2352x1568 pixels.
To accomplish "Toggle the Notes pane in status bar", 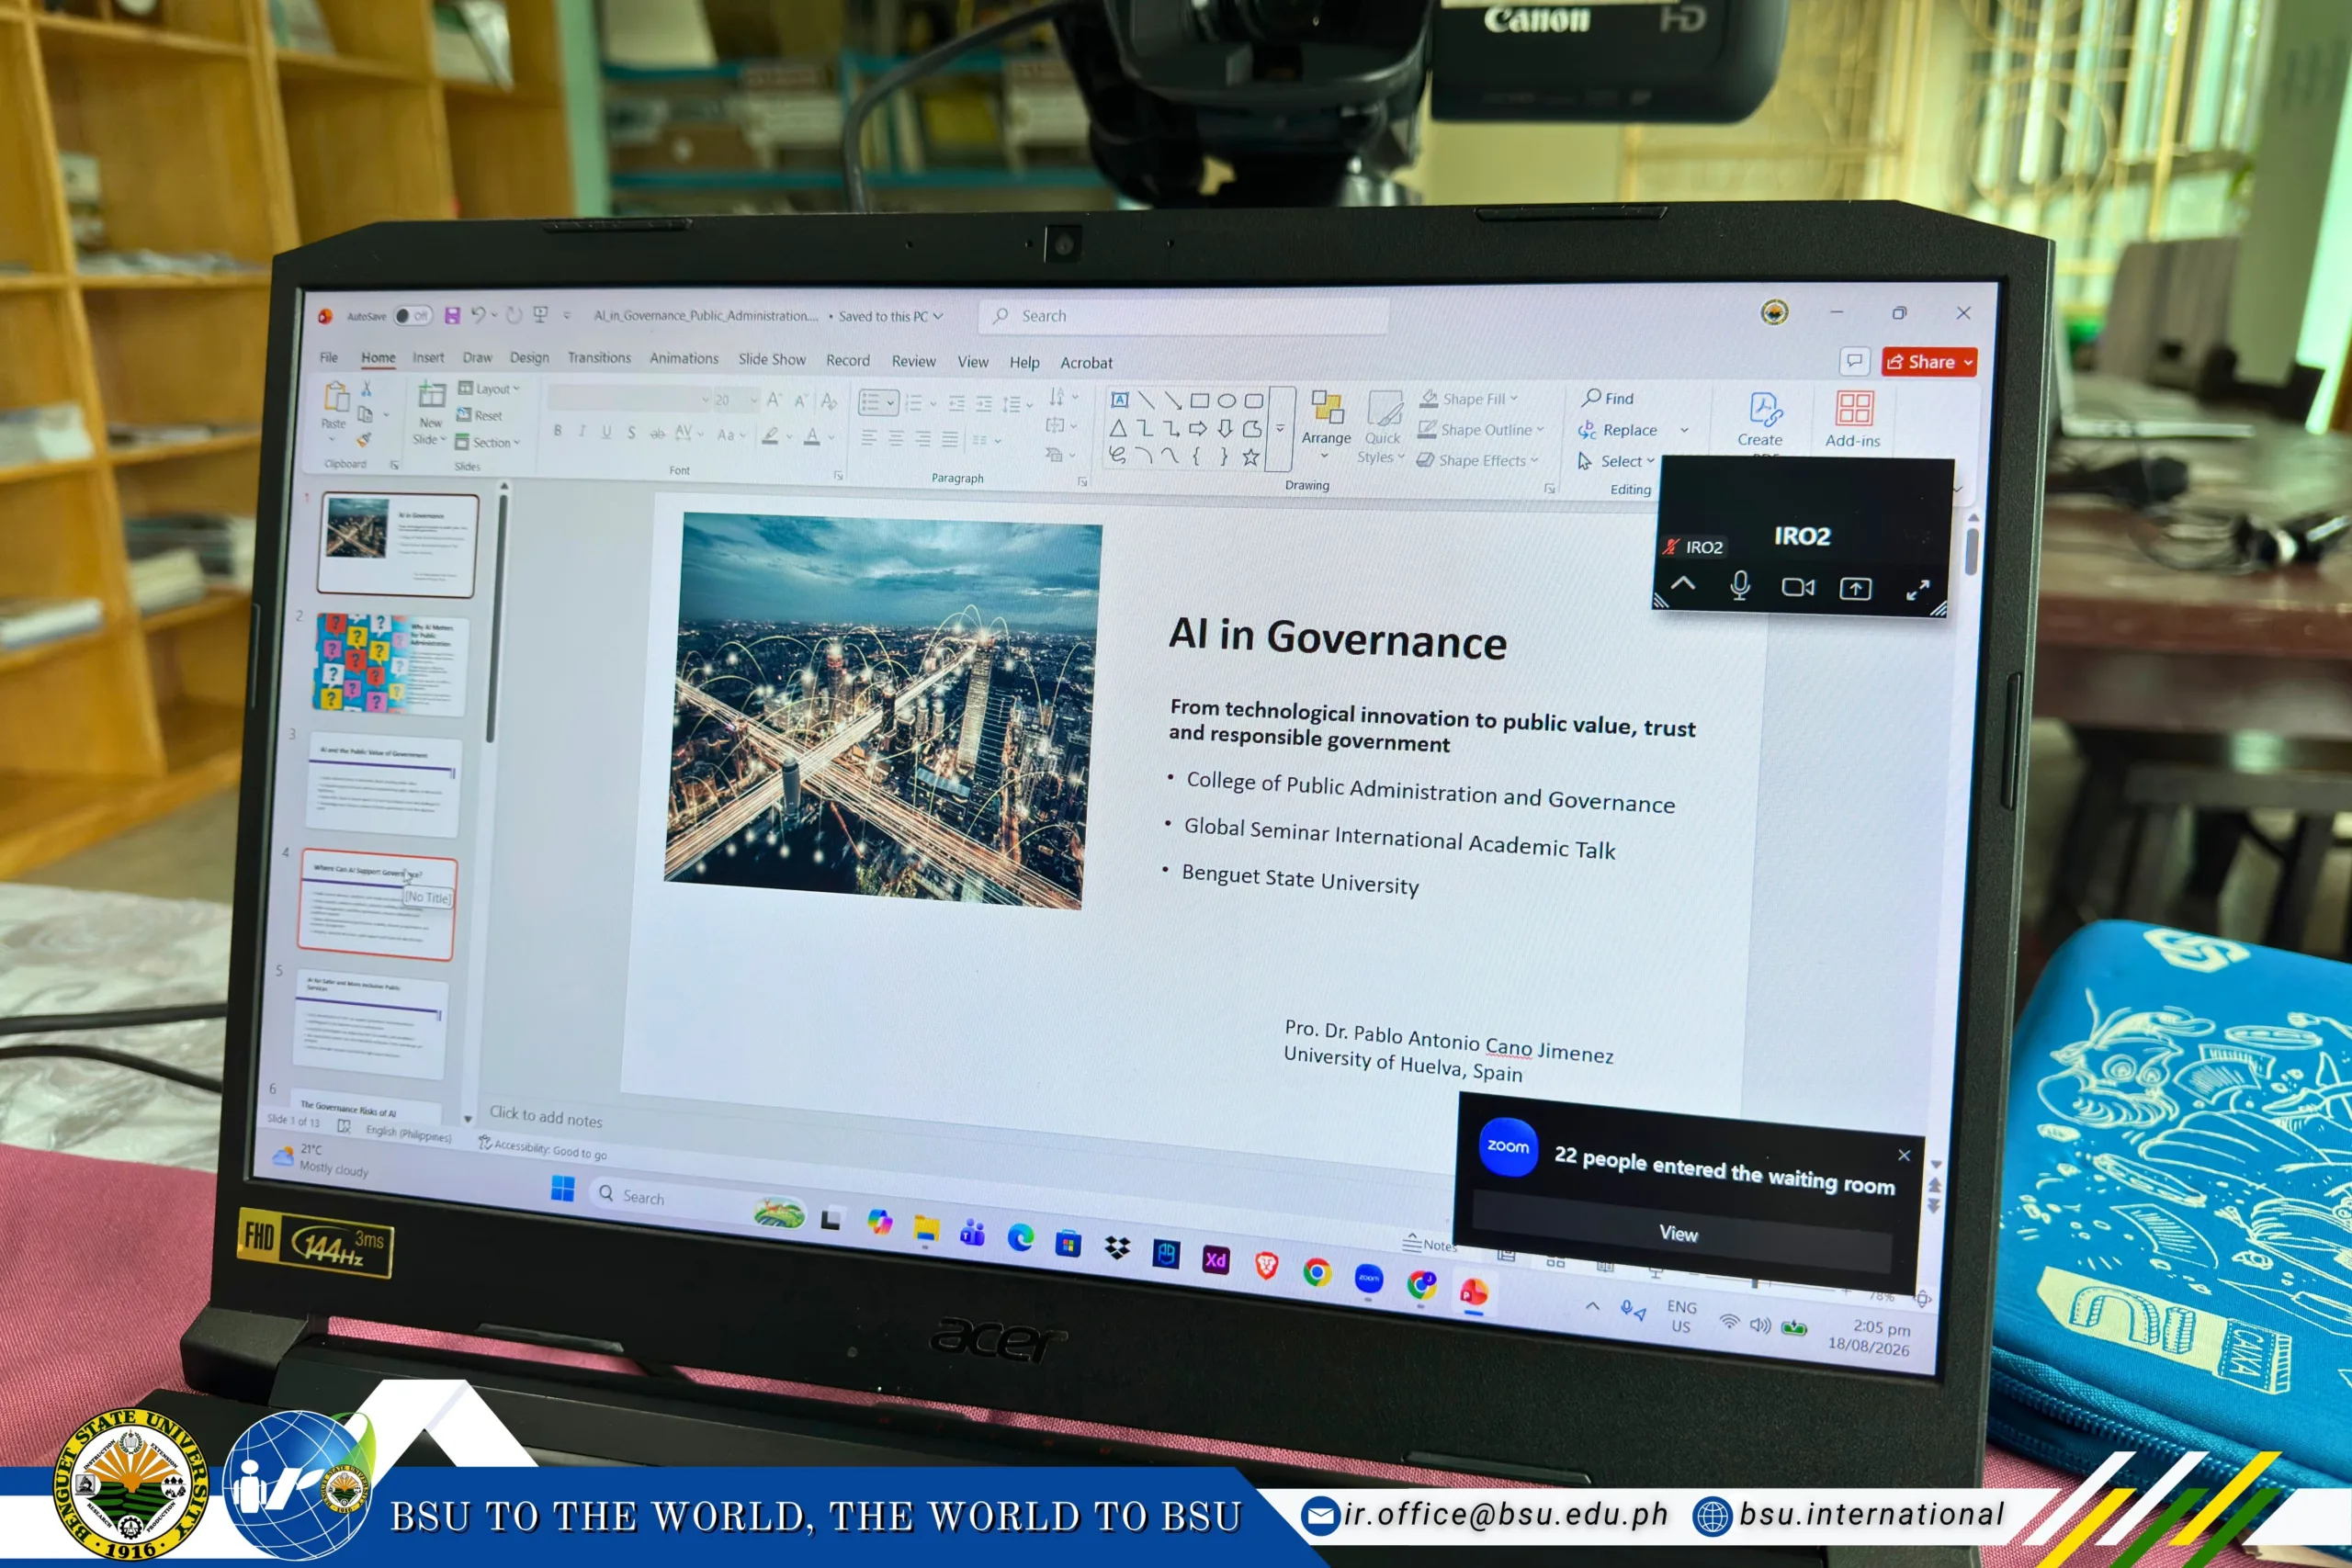I will click(1429, 1244).
